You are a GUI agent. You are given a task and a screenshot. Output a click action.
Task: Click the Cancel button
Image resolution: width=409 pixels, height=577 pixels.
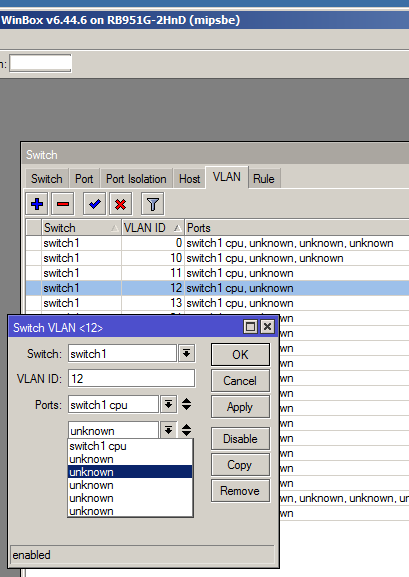pyautogui.click(x=240, y=380)
